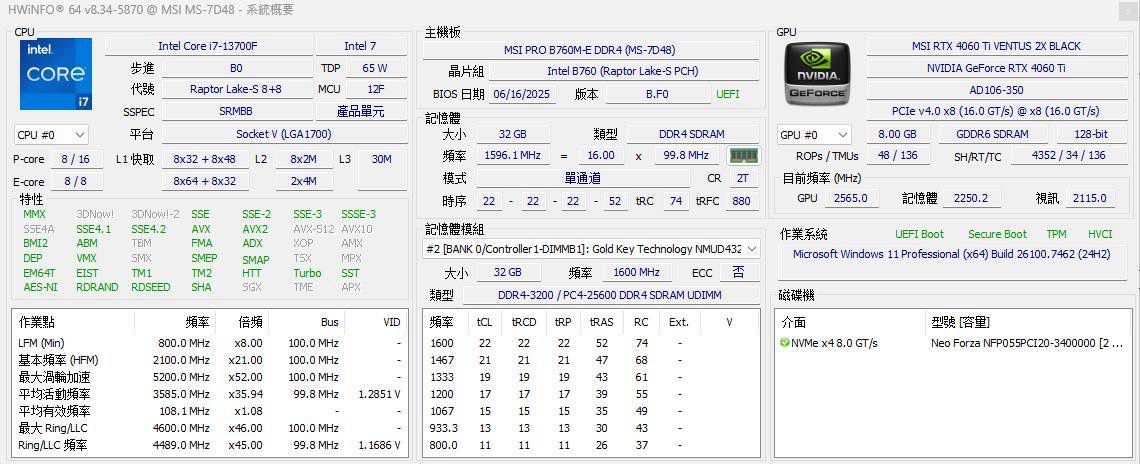Viewport: 1140px width, 464px height.
Task: Click the DDR4-3200 / PC4-25600 type field
Action: pos(610,295)
